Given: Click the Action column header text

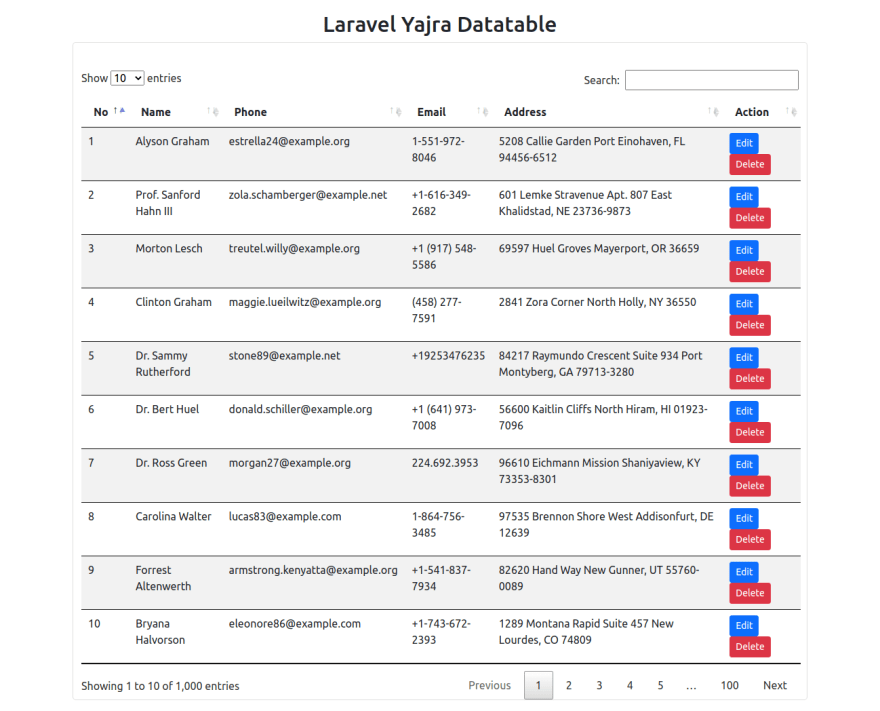Looking at the screenshot, I should point(752,112).
